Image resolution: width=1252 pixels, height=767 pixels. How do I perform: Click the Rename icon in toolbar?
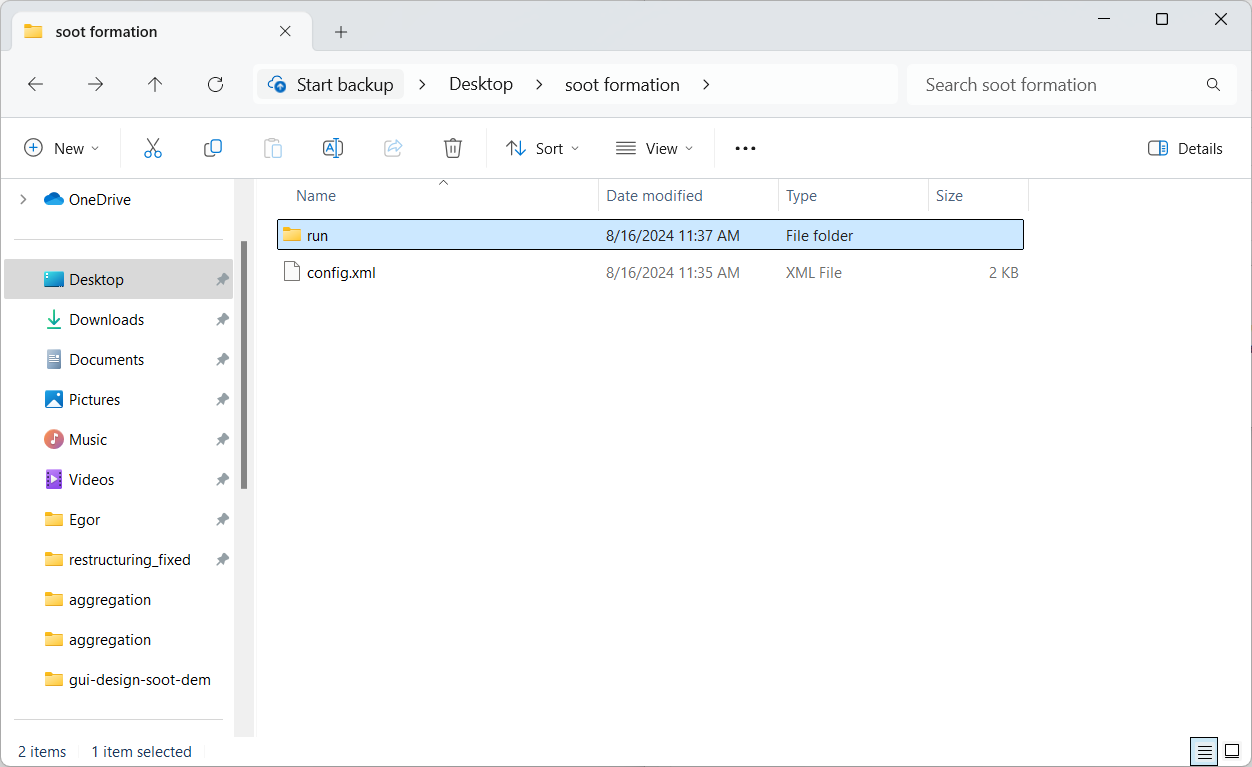point(333,148)
